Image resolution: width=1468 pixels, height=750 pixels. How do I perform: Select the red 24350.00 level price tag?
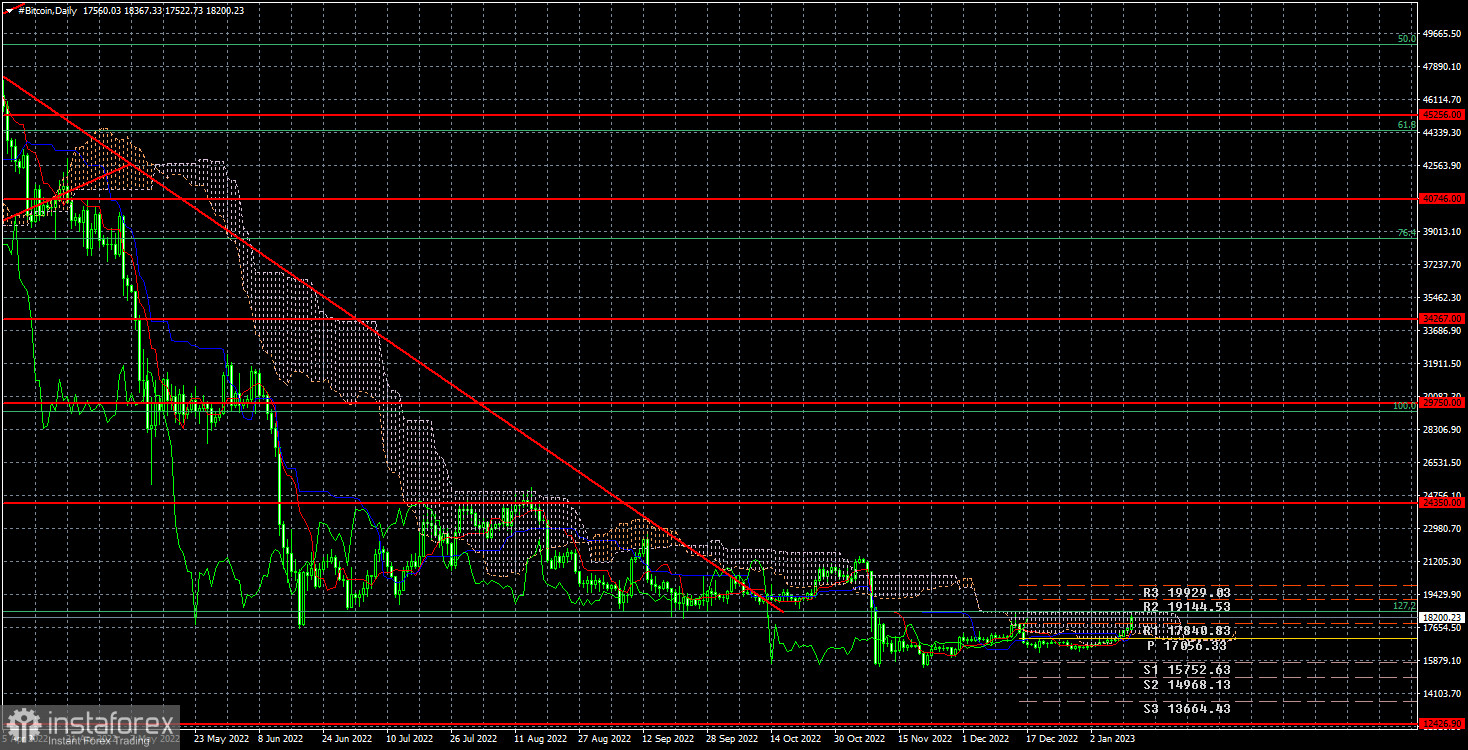click(x=1442, y=503)
